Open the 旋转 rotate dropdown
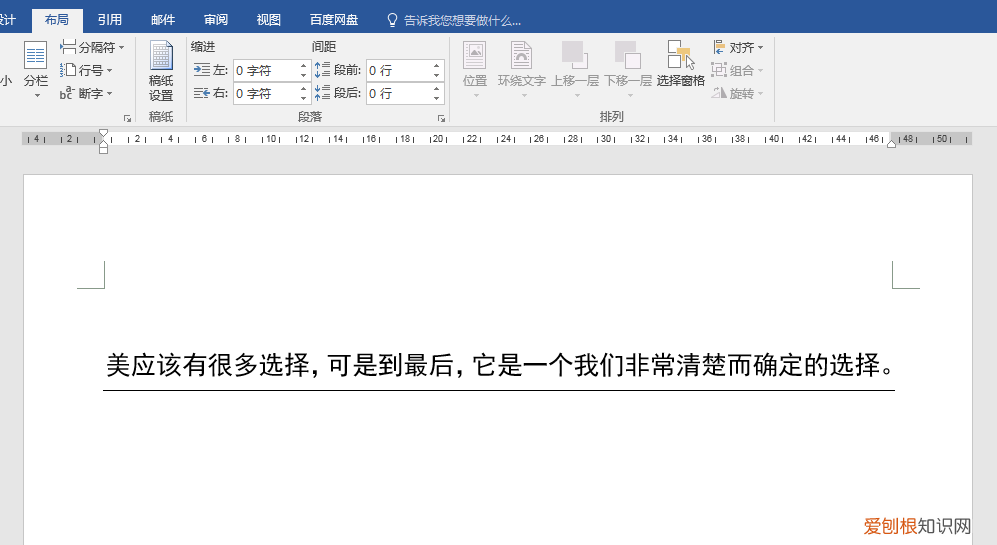Image resolution: width=997 pixels, height=545 pixels. tap(738, 93)
